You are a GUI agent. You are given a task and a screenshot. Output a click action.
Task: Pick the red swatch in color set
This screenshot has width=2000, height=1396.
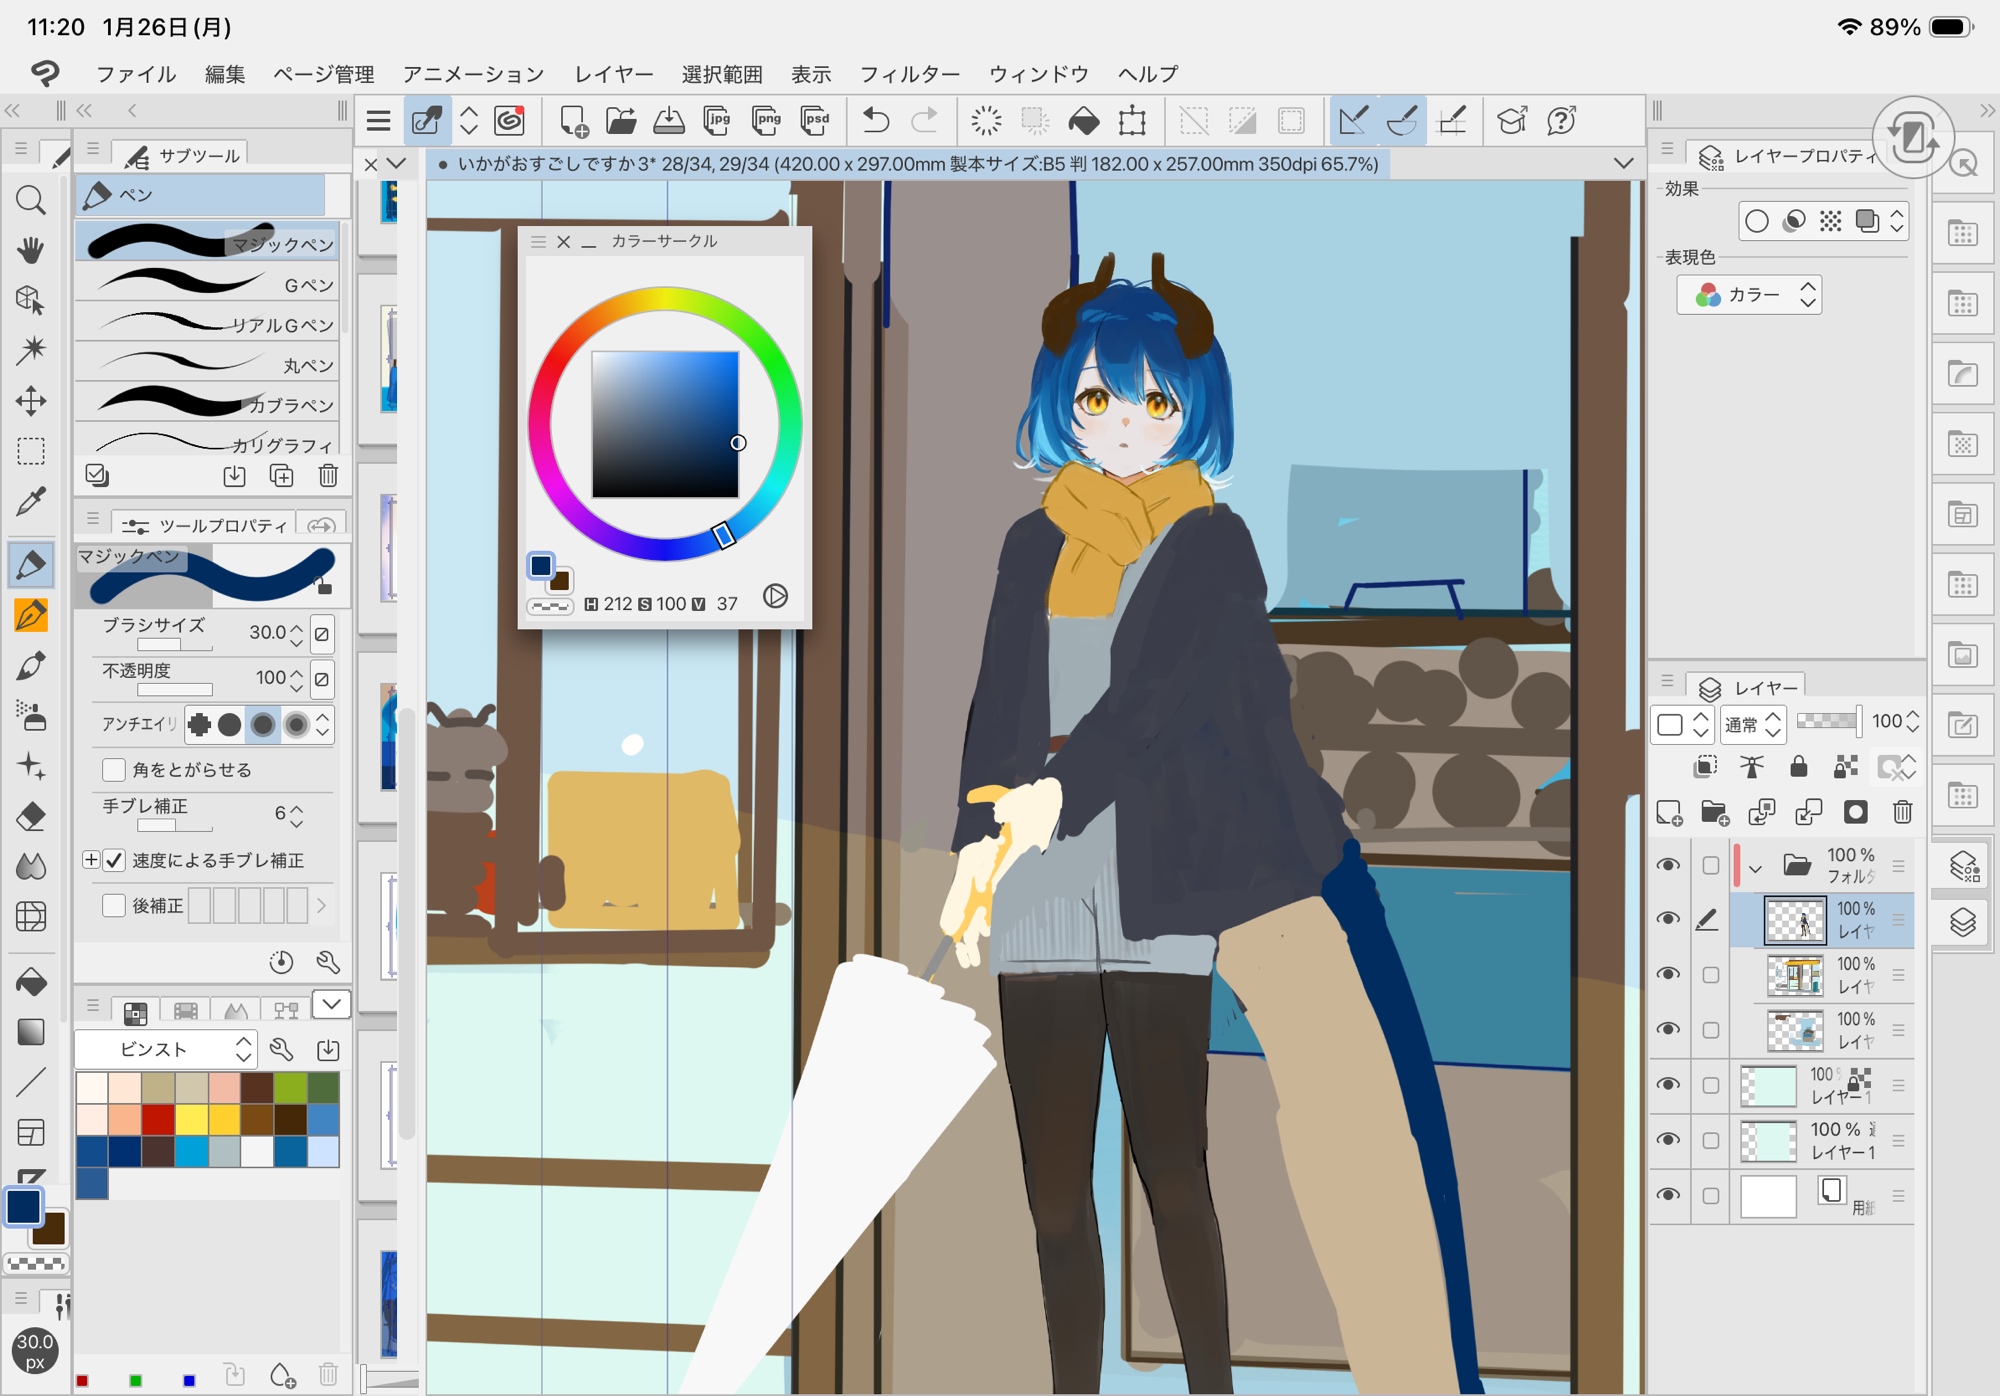[x=158, y=1119]
